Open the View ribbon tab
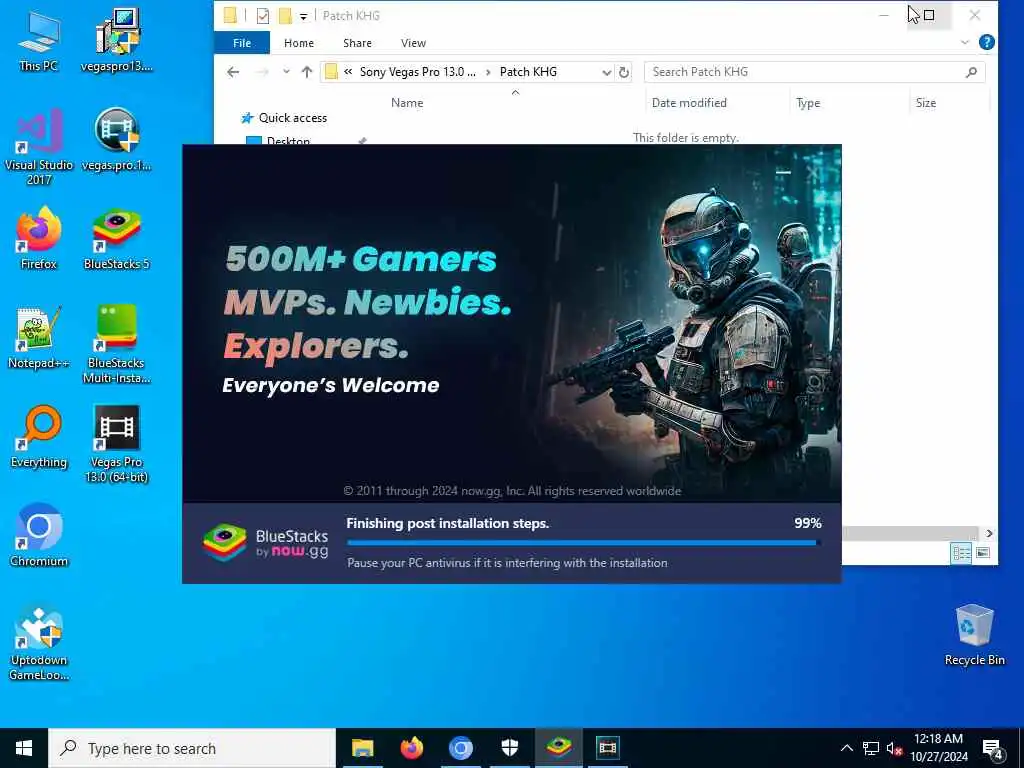 [413, 43]
